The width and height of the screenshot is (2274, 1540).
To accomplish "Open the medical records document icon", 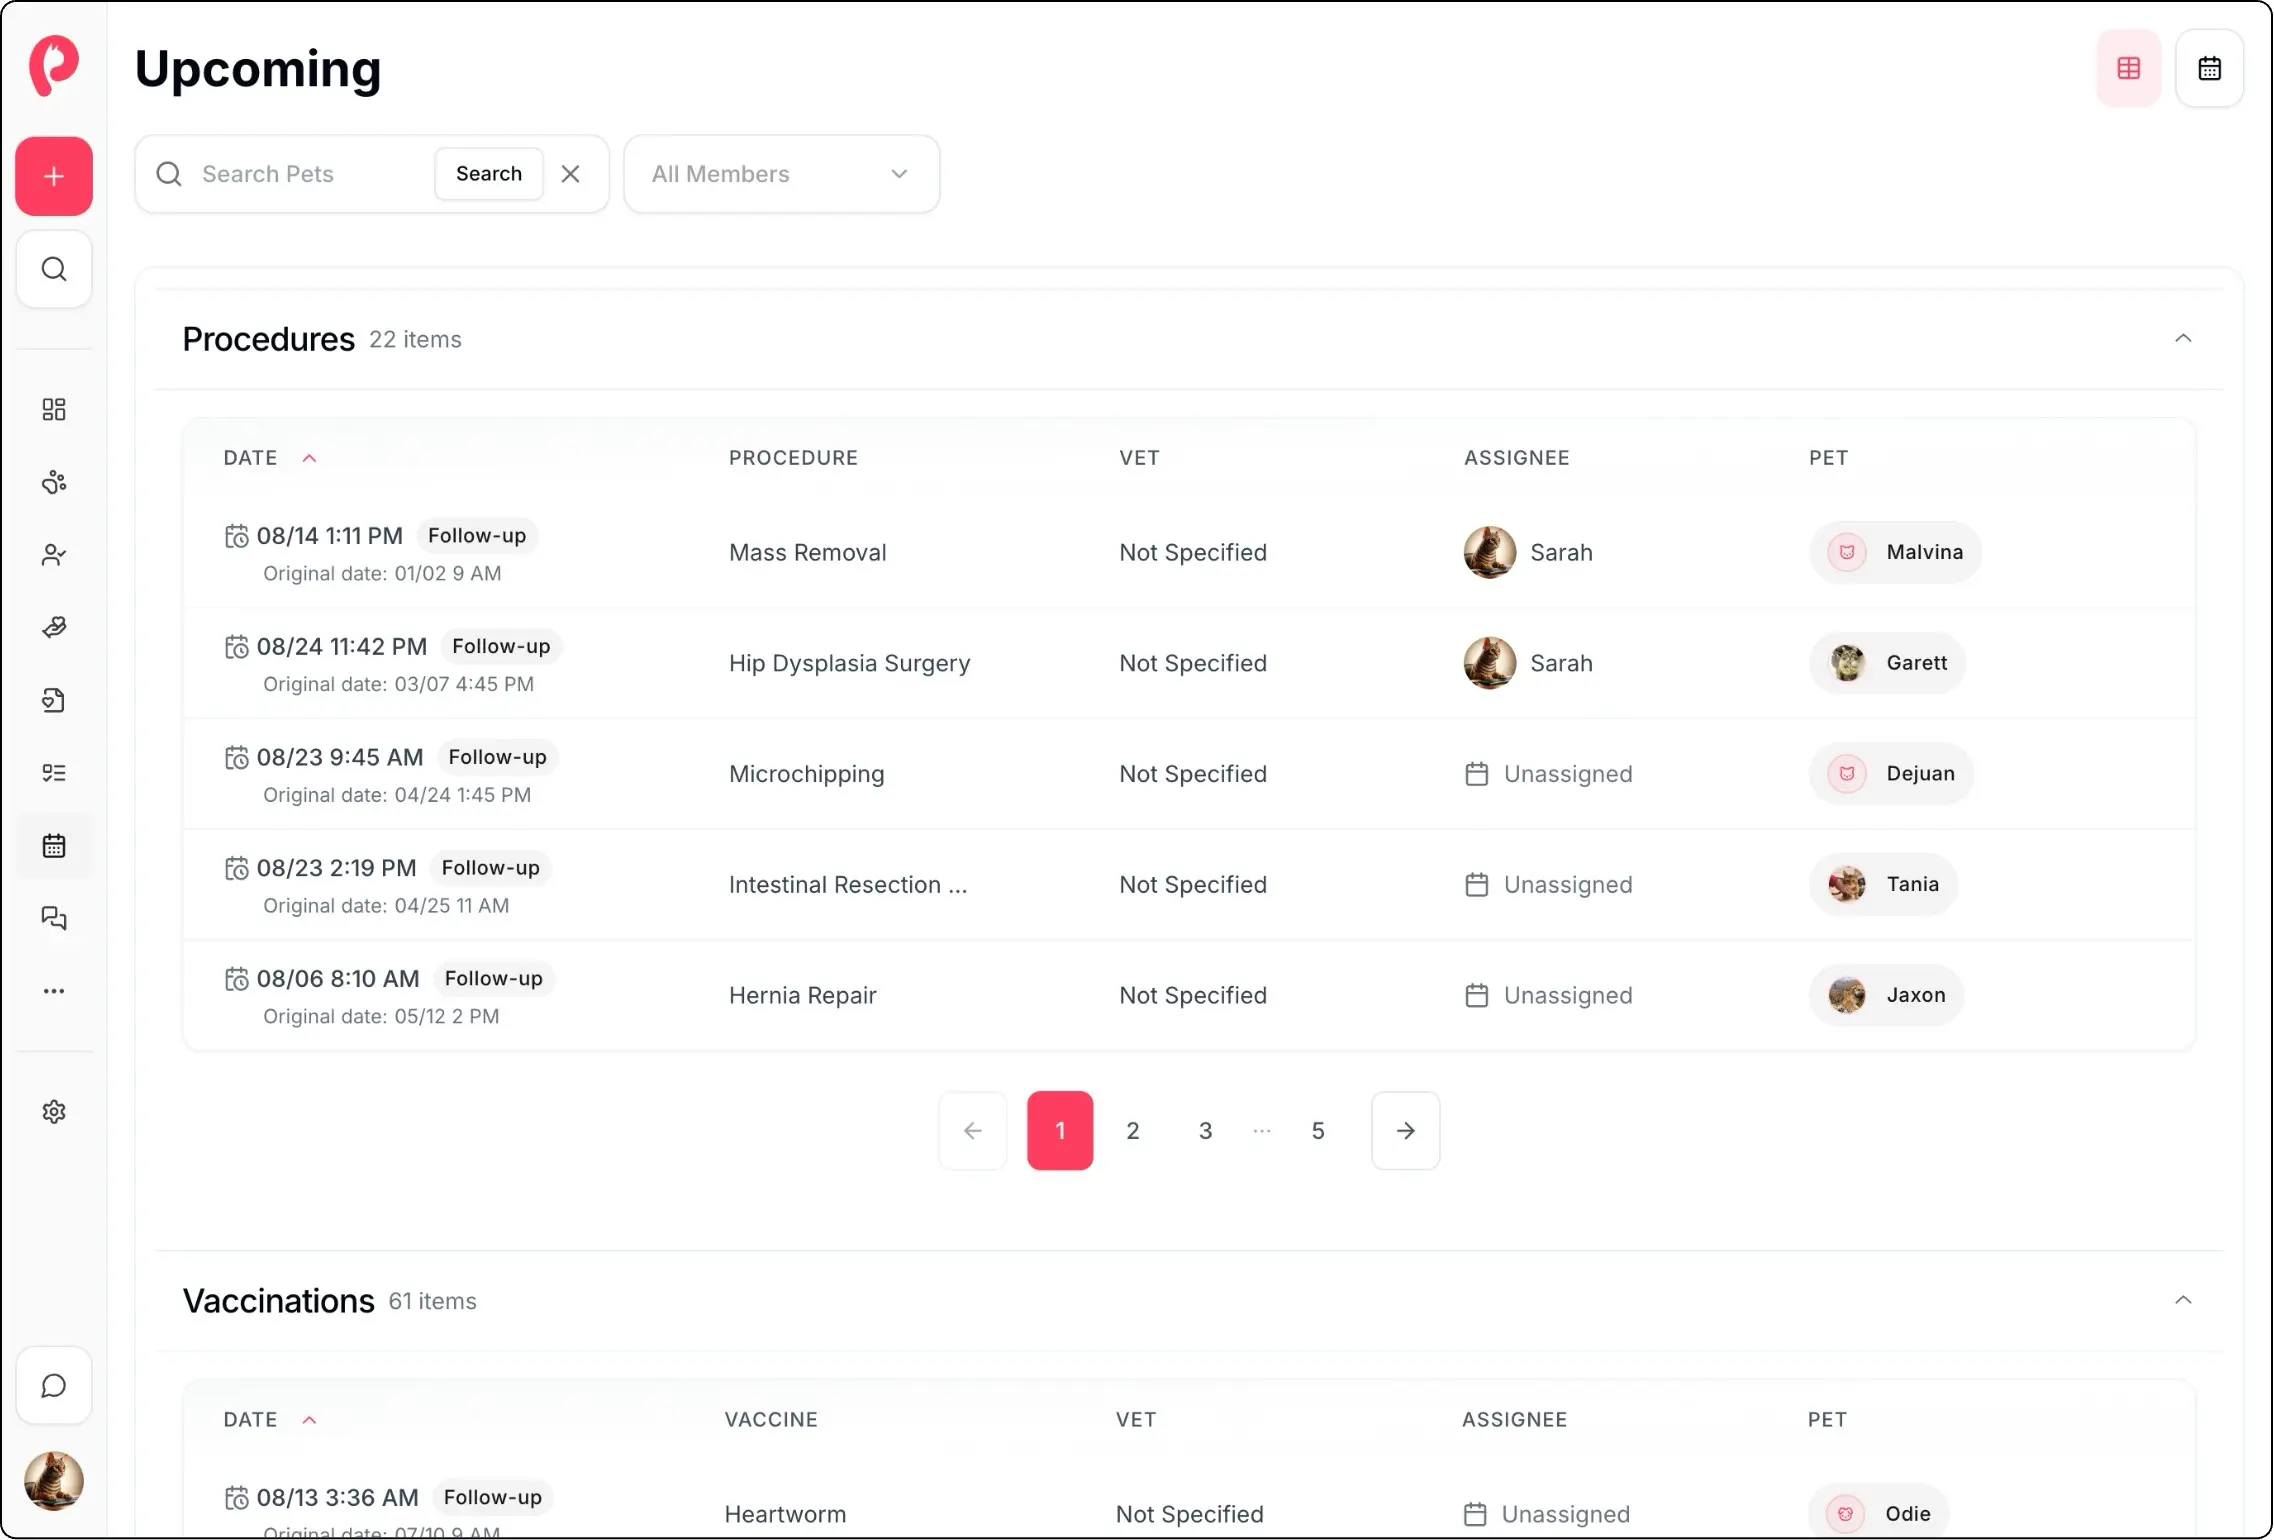I will point(54,700).
